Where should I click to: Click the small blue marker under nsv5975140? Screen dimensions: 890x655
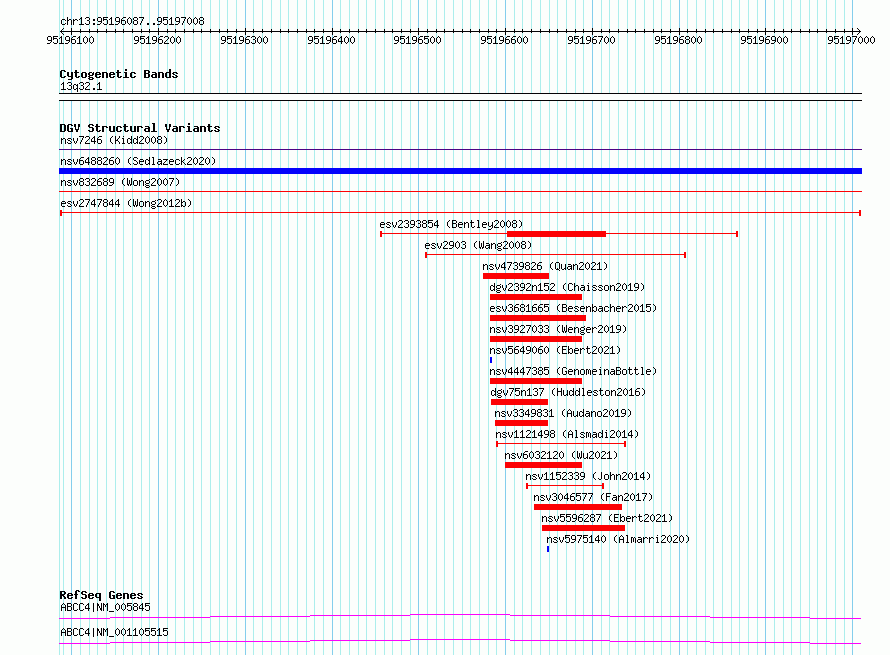tap(548, 549)
